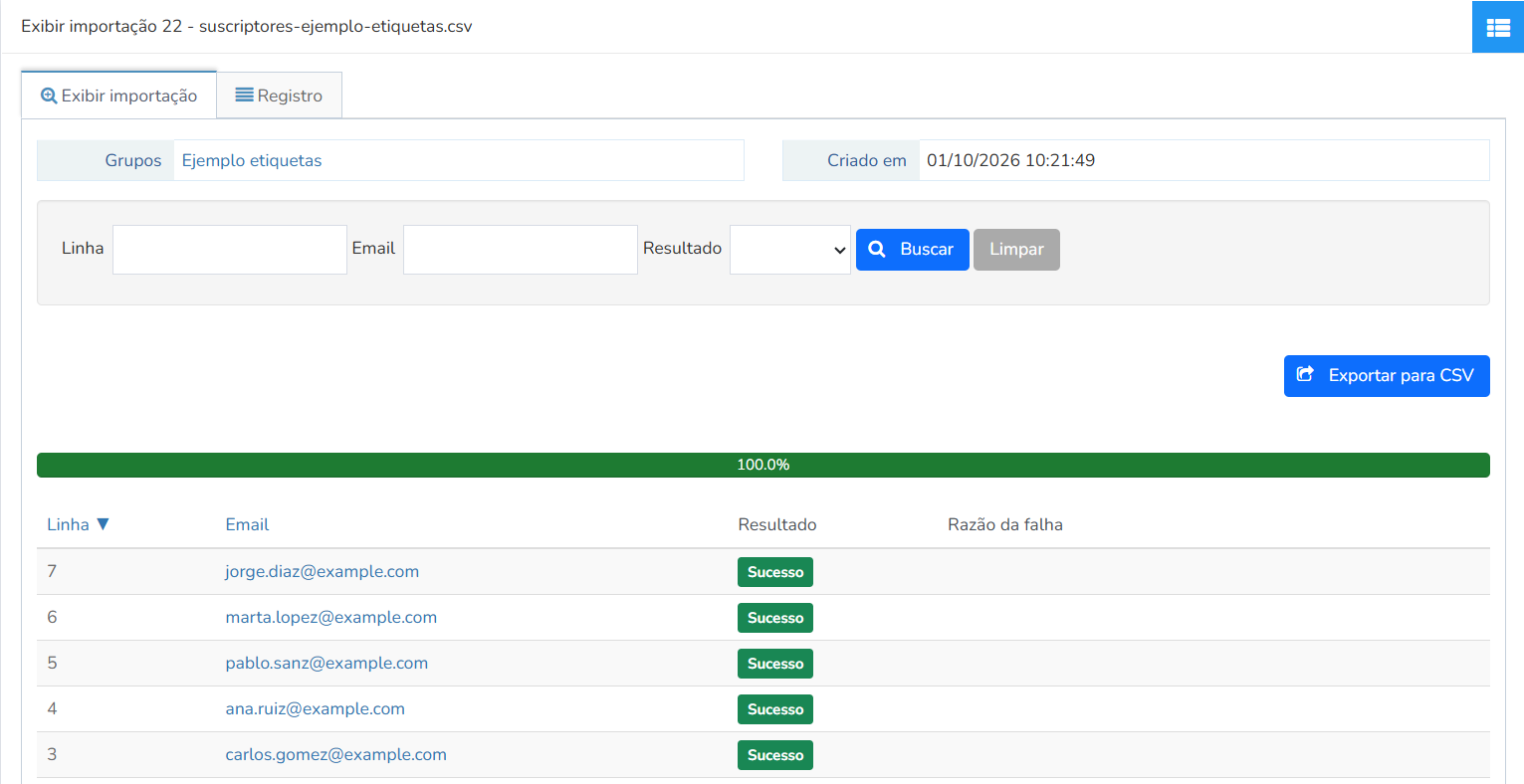Click the Sucesso badge for ana.ruiz

click(775, 710)
